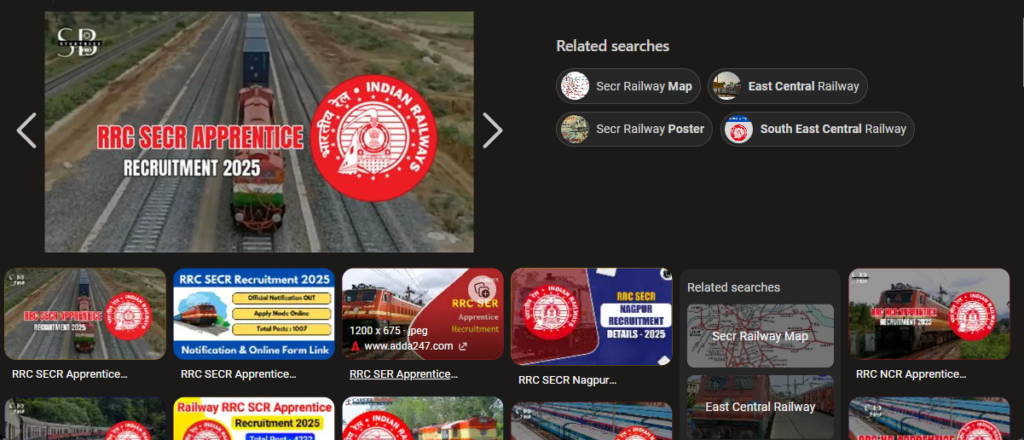Open the RRC NCR Apprentice caption link
This screenshot has width=1024, height=440.
911,374
